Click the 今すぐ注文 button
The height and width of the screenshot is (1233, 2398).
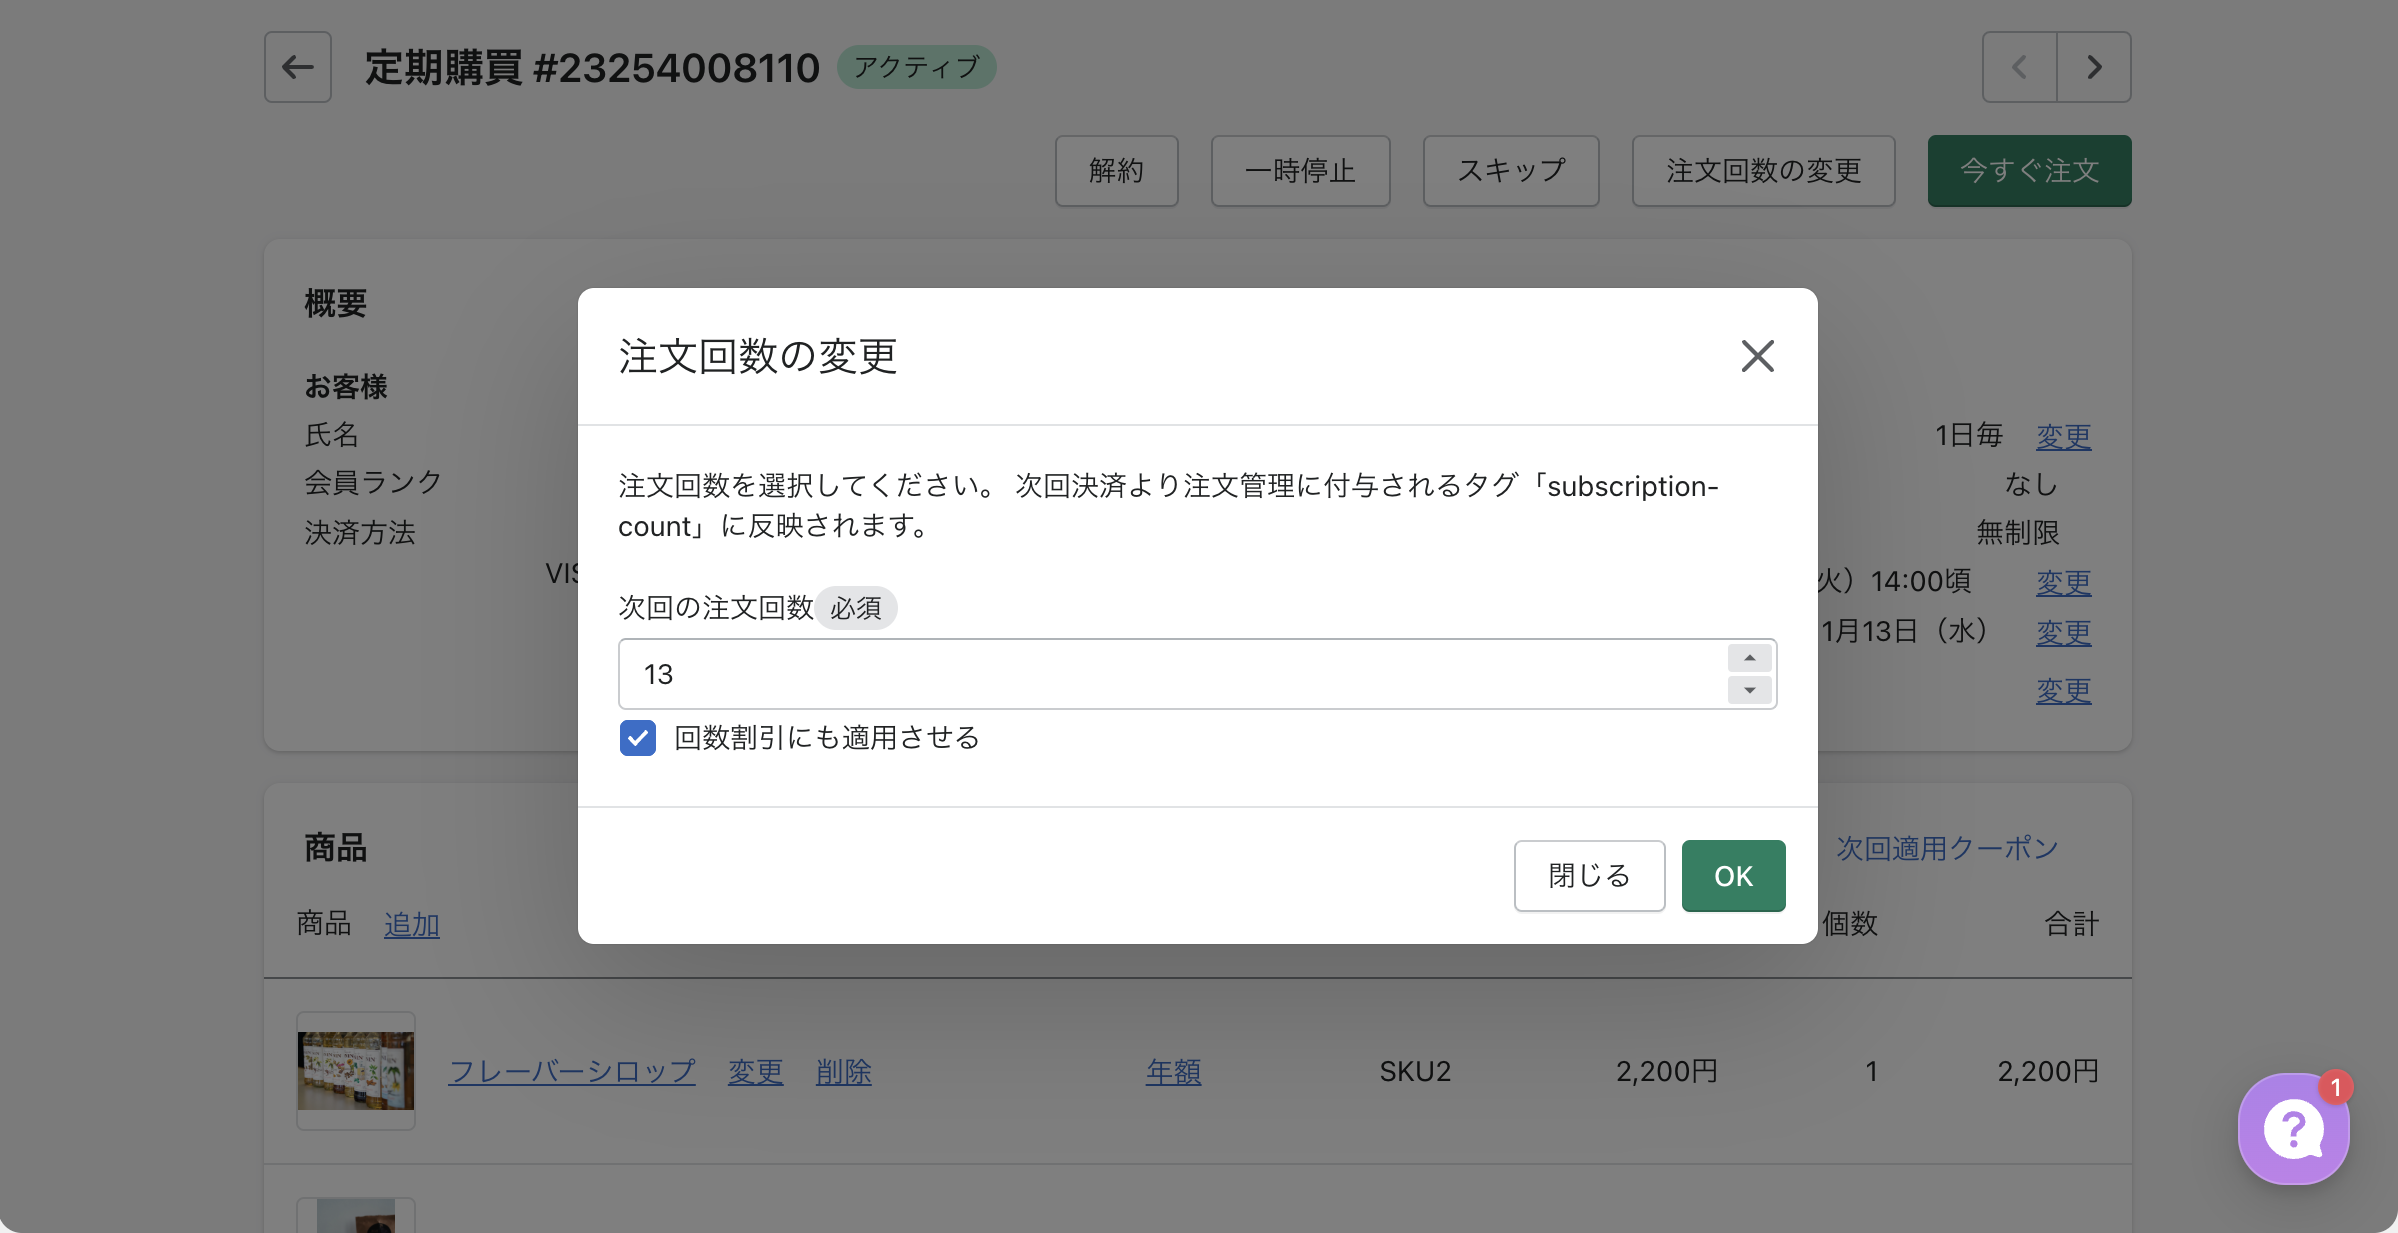coord(2028,171)
